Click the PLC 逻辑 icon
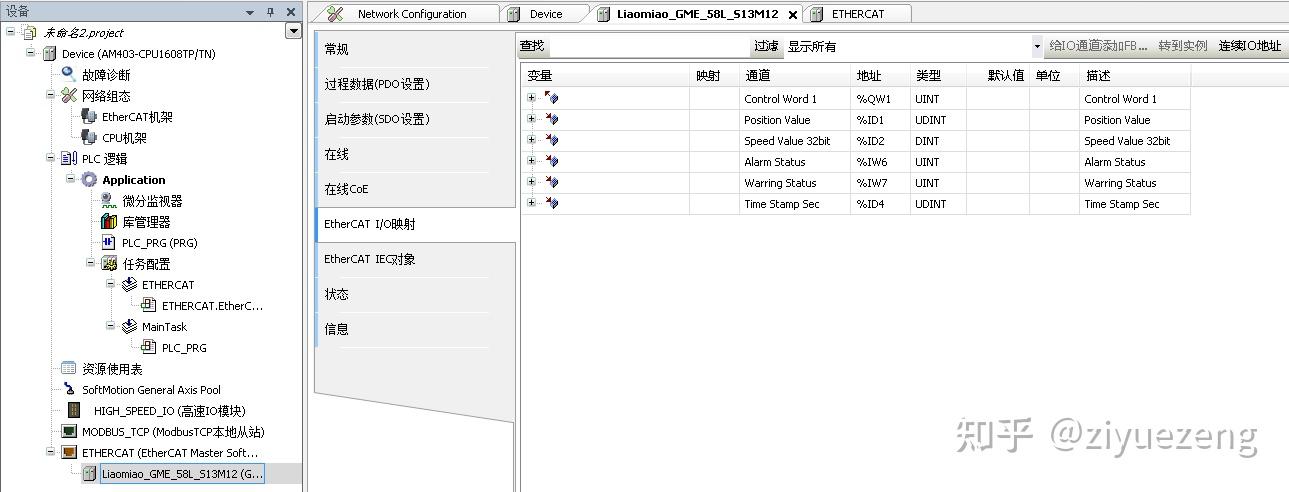The width and height of the screenshot is (1289, 492). pos(69,159)
